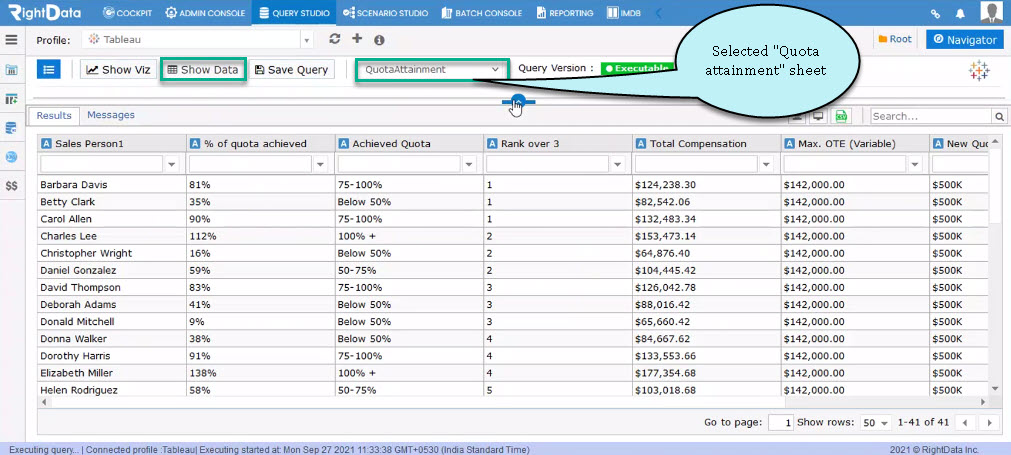The image size is (1011, 455).
Task: Open the QuotaAttainment sheet dropdown
Action: (432, 70)
